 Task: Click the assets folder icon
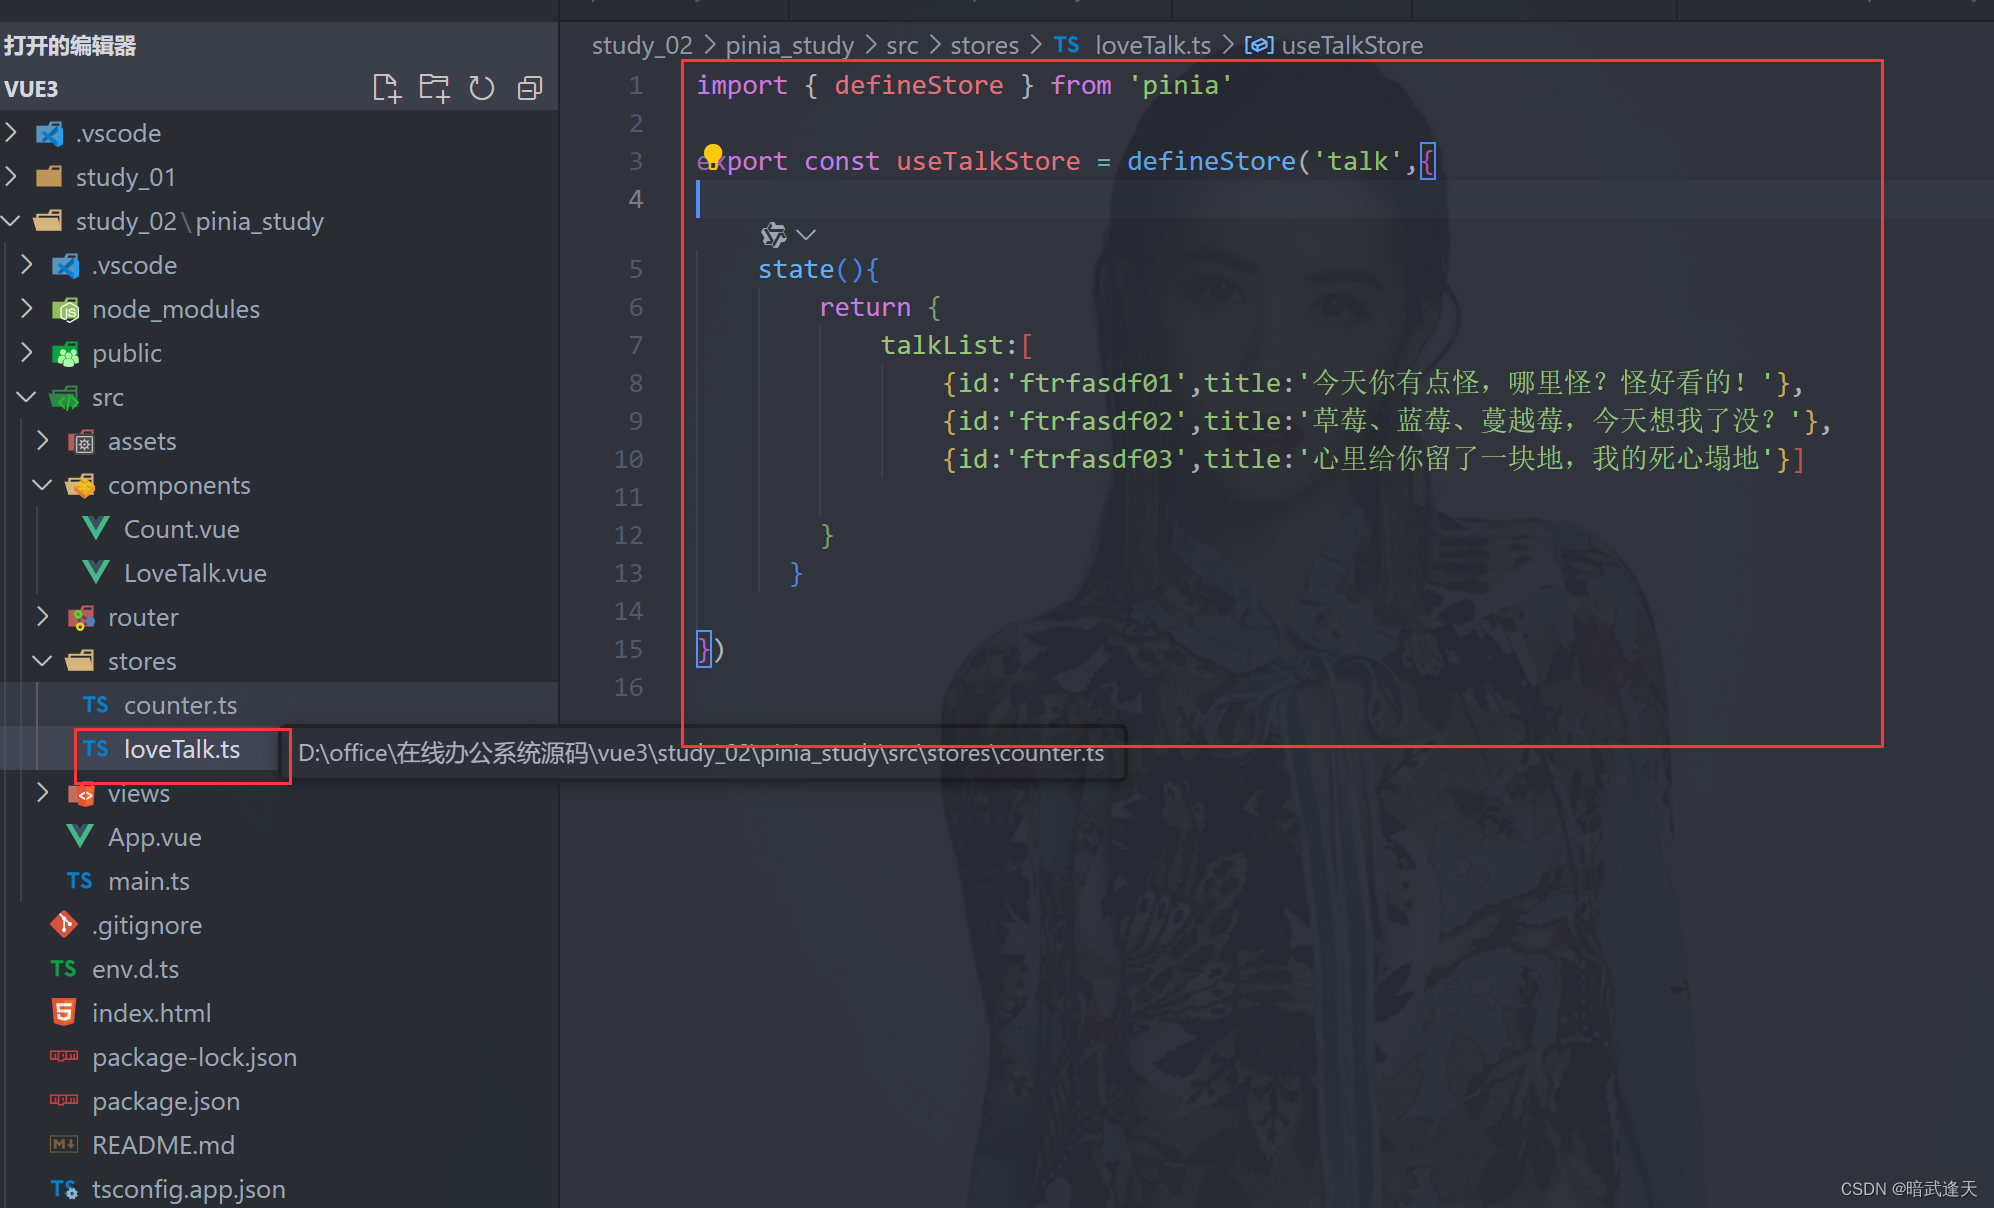coord(82,441)
